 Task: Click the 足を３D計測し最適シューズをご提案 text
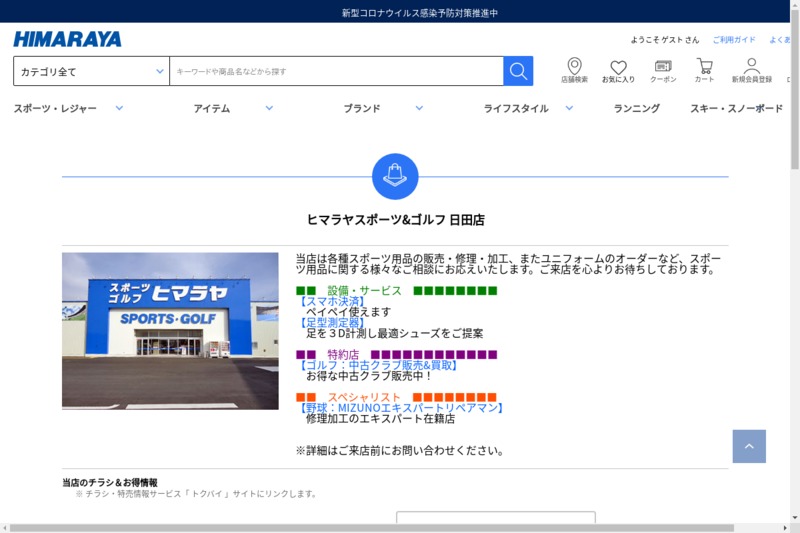coord(394,334)
